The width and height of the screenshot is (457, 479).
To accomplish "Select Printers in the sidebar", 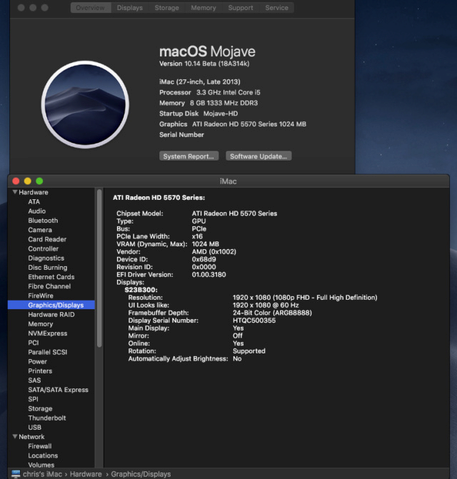I will click(x=40, y=371).
